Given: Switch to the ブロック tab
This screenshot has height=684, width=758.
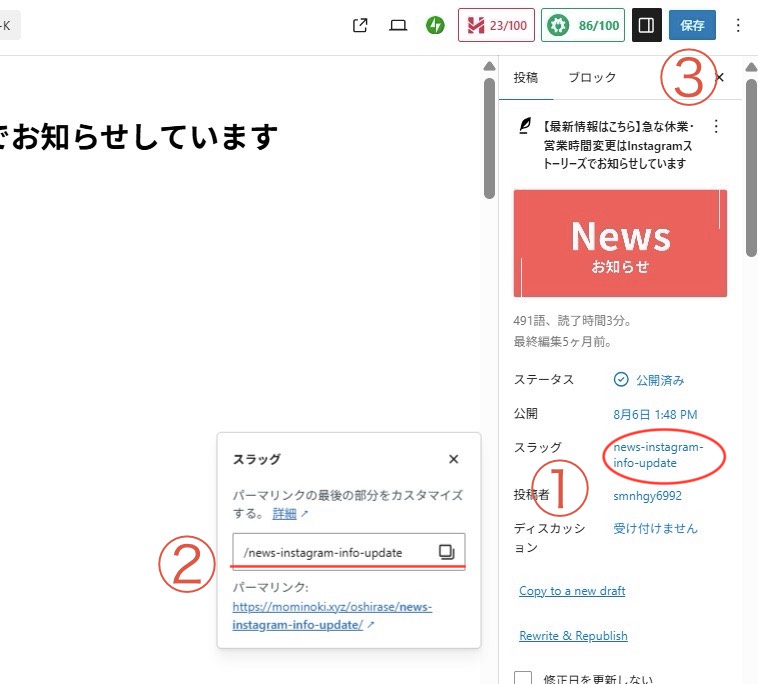Looking at the screenshot, I should click(592, 77).
